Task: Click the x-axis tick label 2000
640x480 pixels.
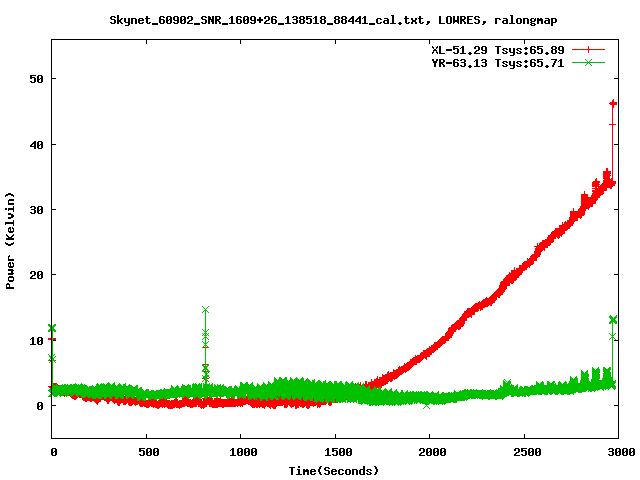Action: tap(432, 452)
